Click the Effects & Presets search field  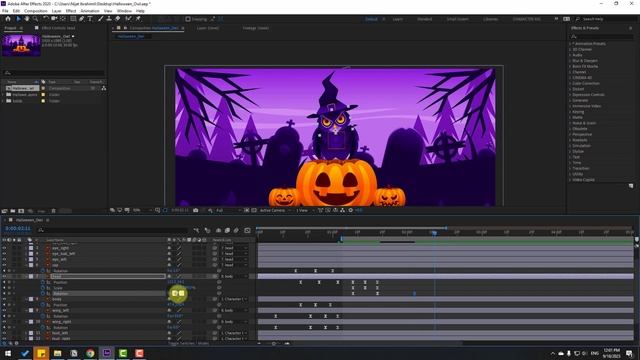click(x=602, y=37)
